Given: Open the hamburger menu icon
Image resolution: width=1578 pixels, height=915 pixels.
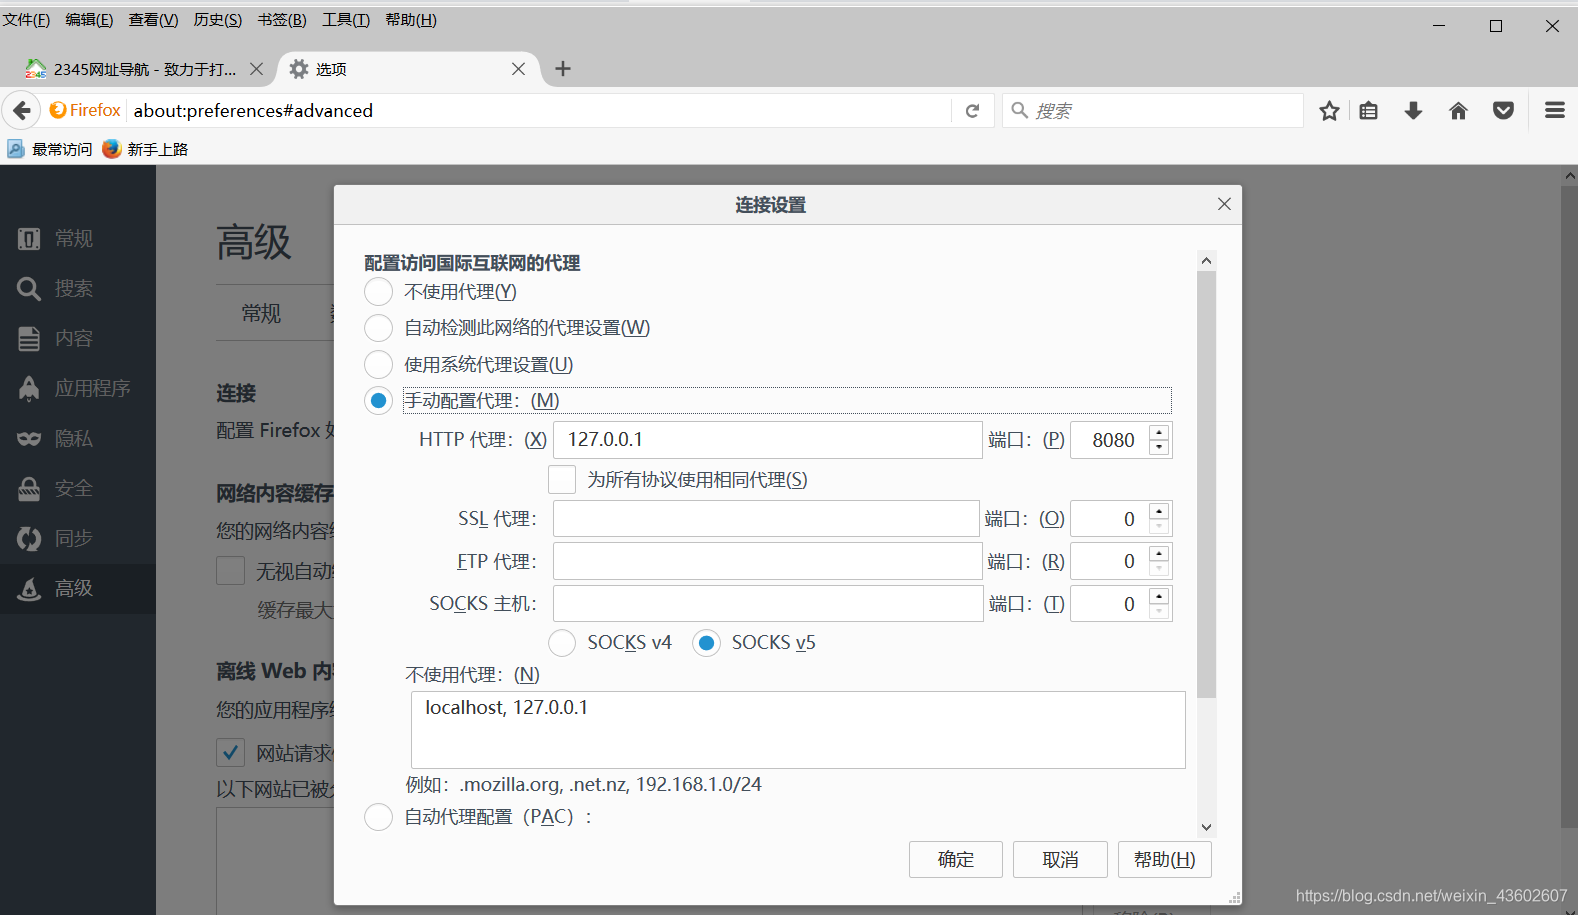Looking at the screenshot, I should point(1555,111).
